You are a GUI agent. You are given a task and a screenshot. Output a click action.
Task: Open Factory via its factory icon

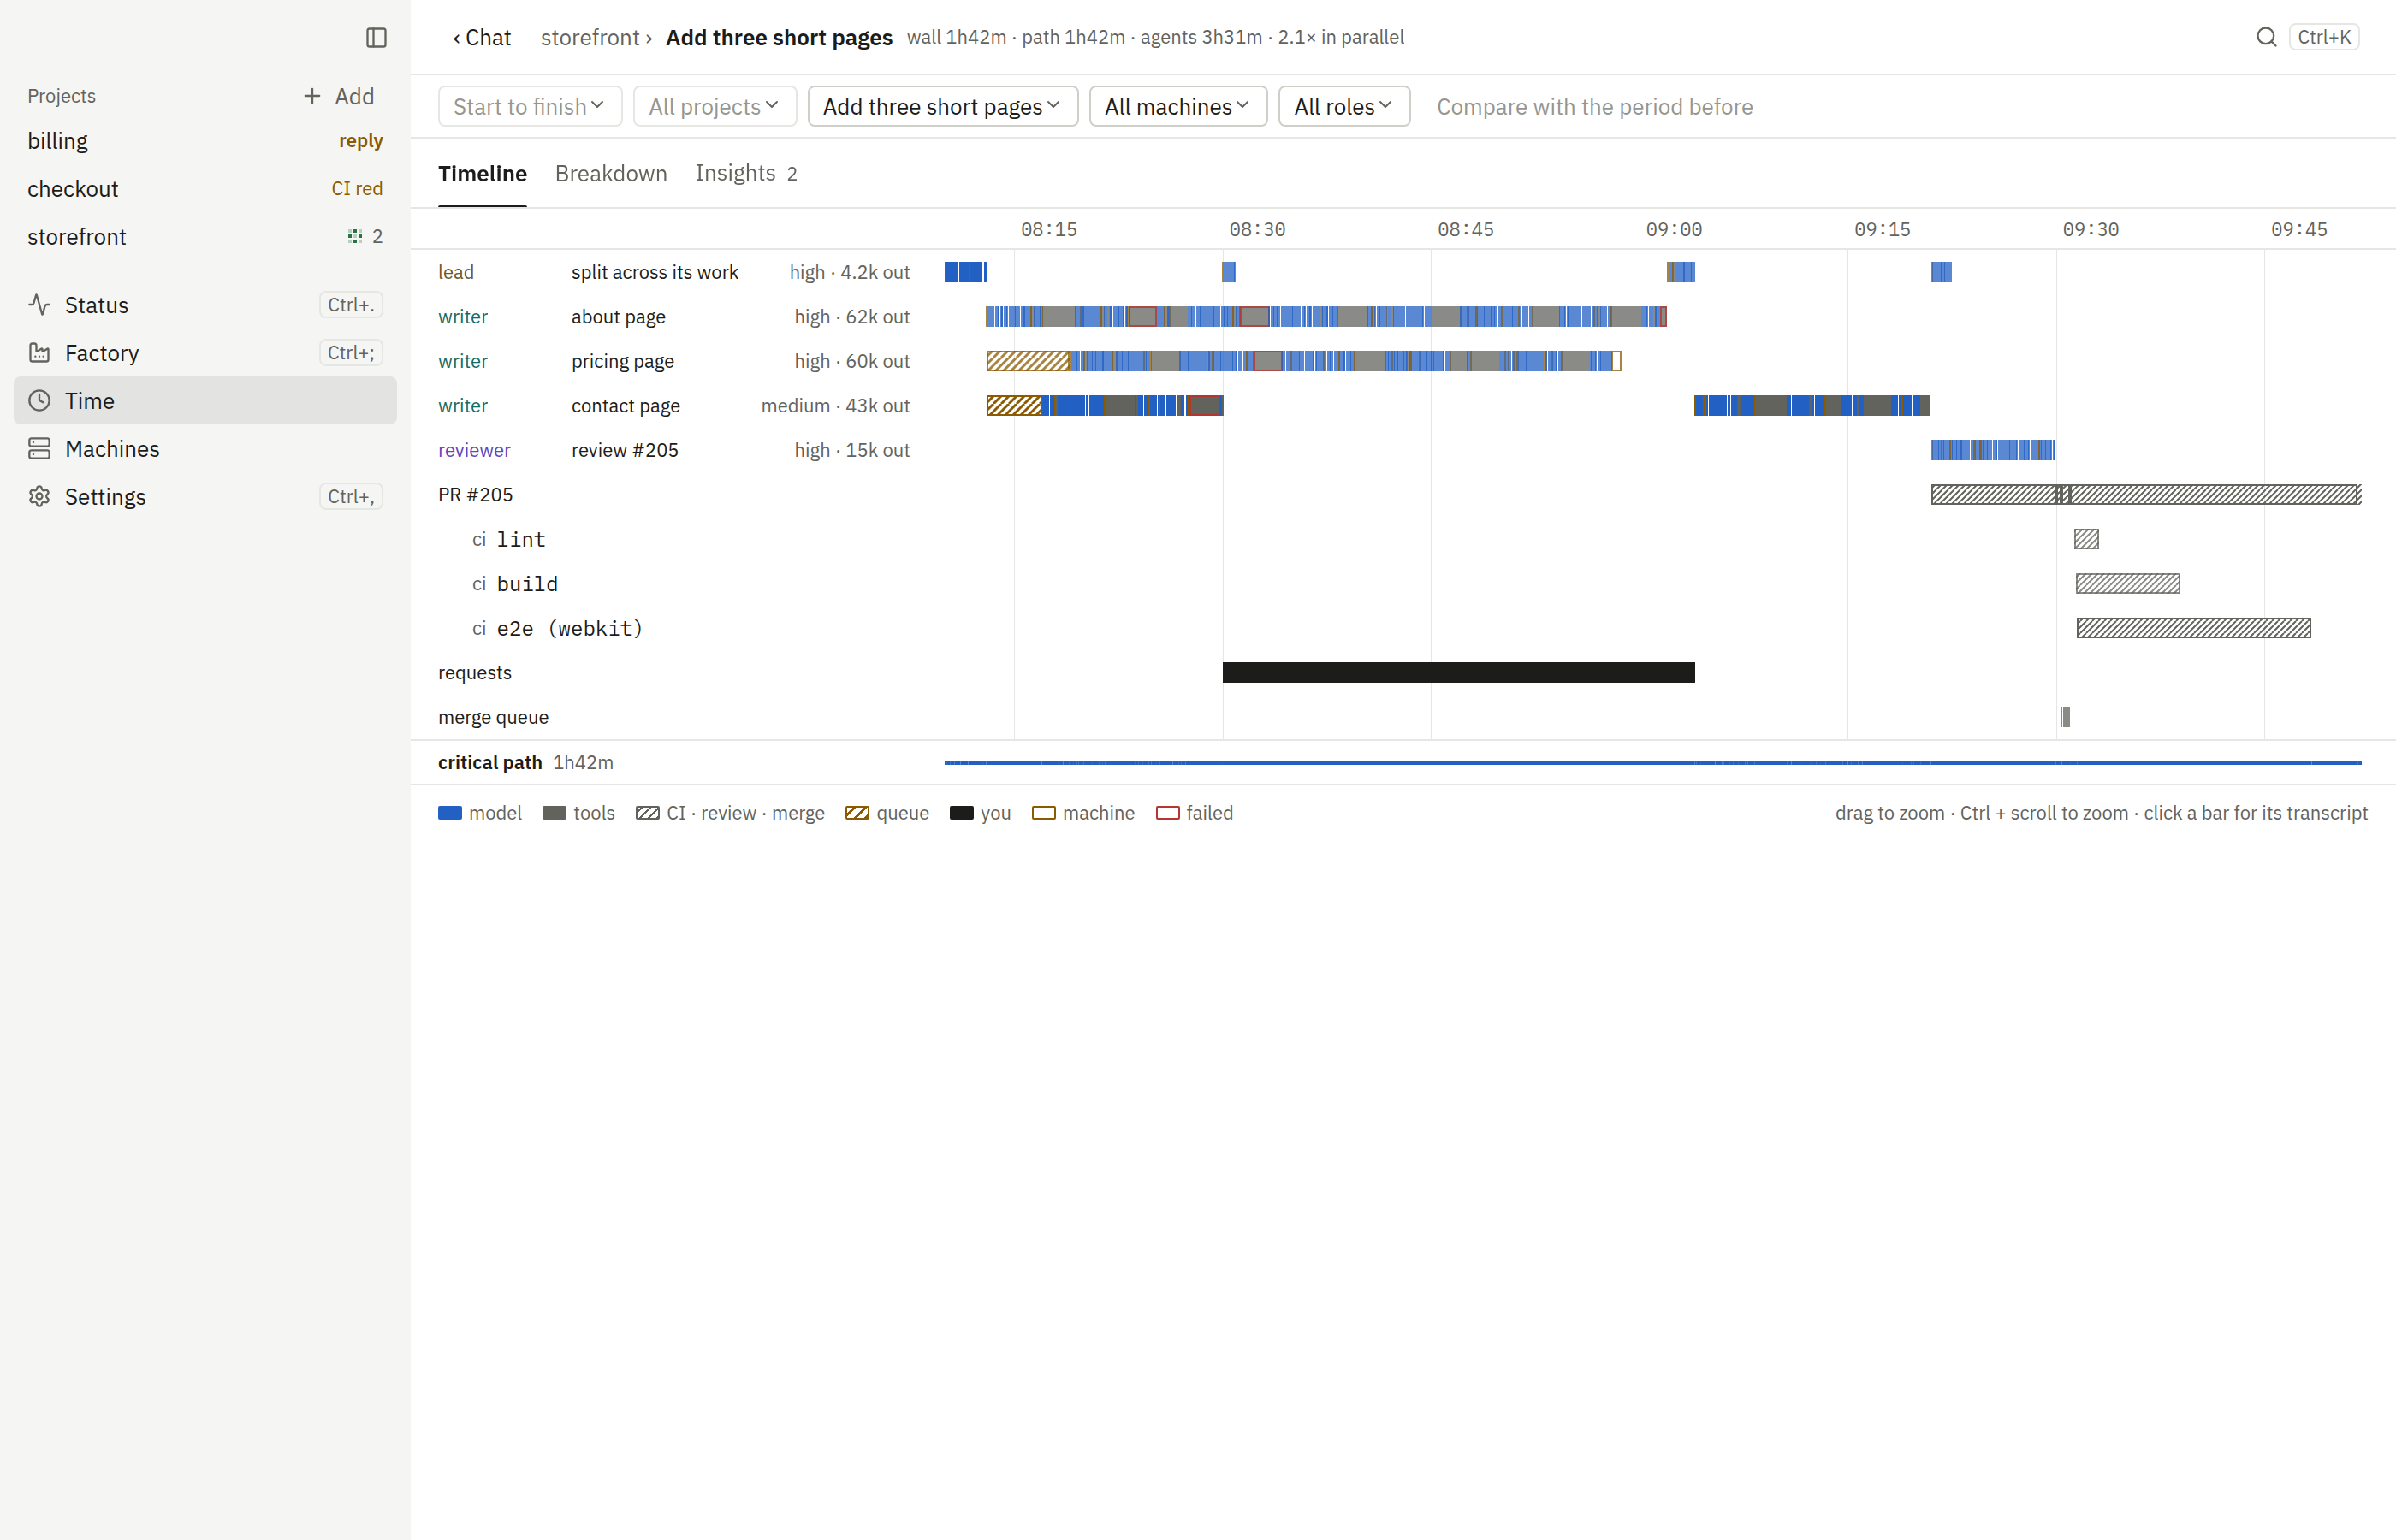point(39,353)
